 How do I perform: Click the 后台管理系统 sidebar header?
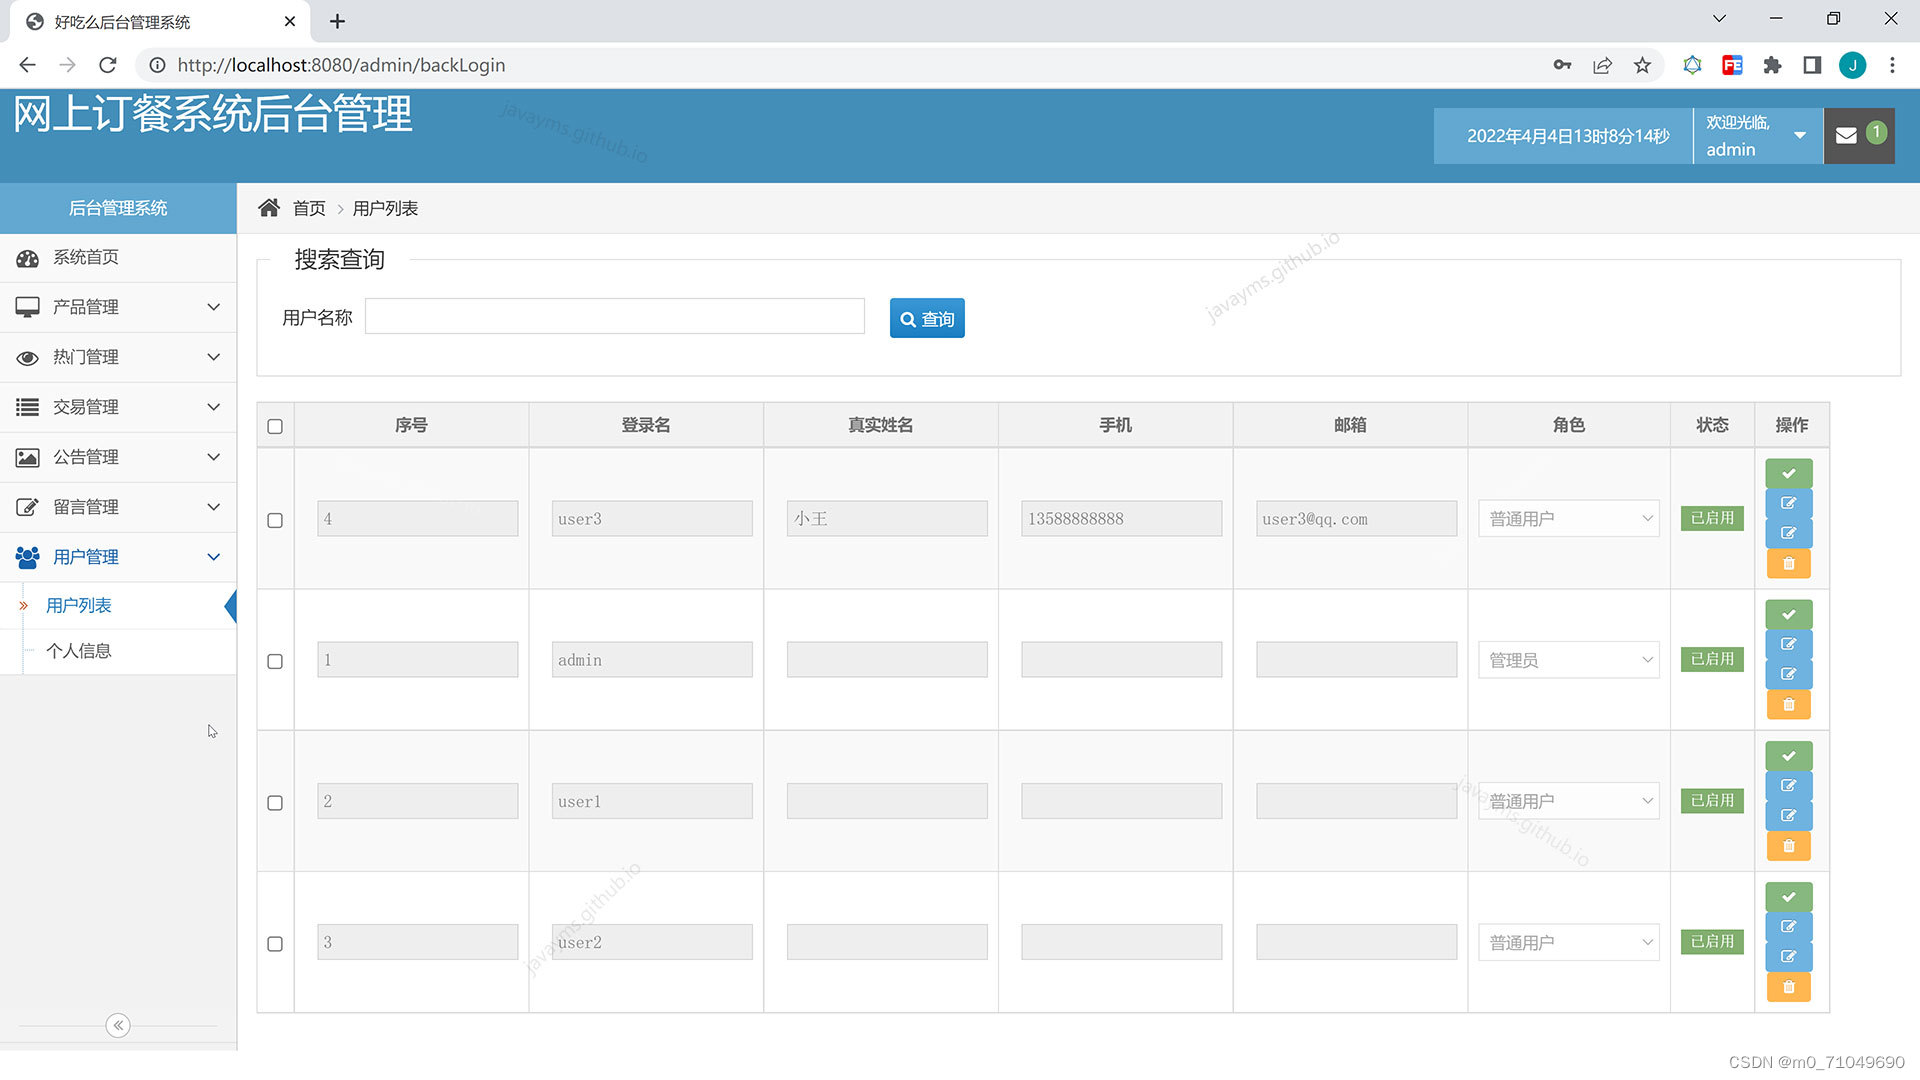(x=118, y=208)
